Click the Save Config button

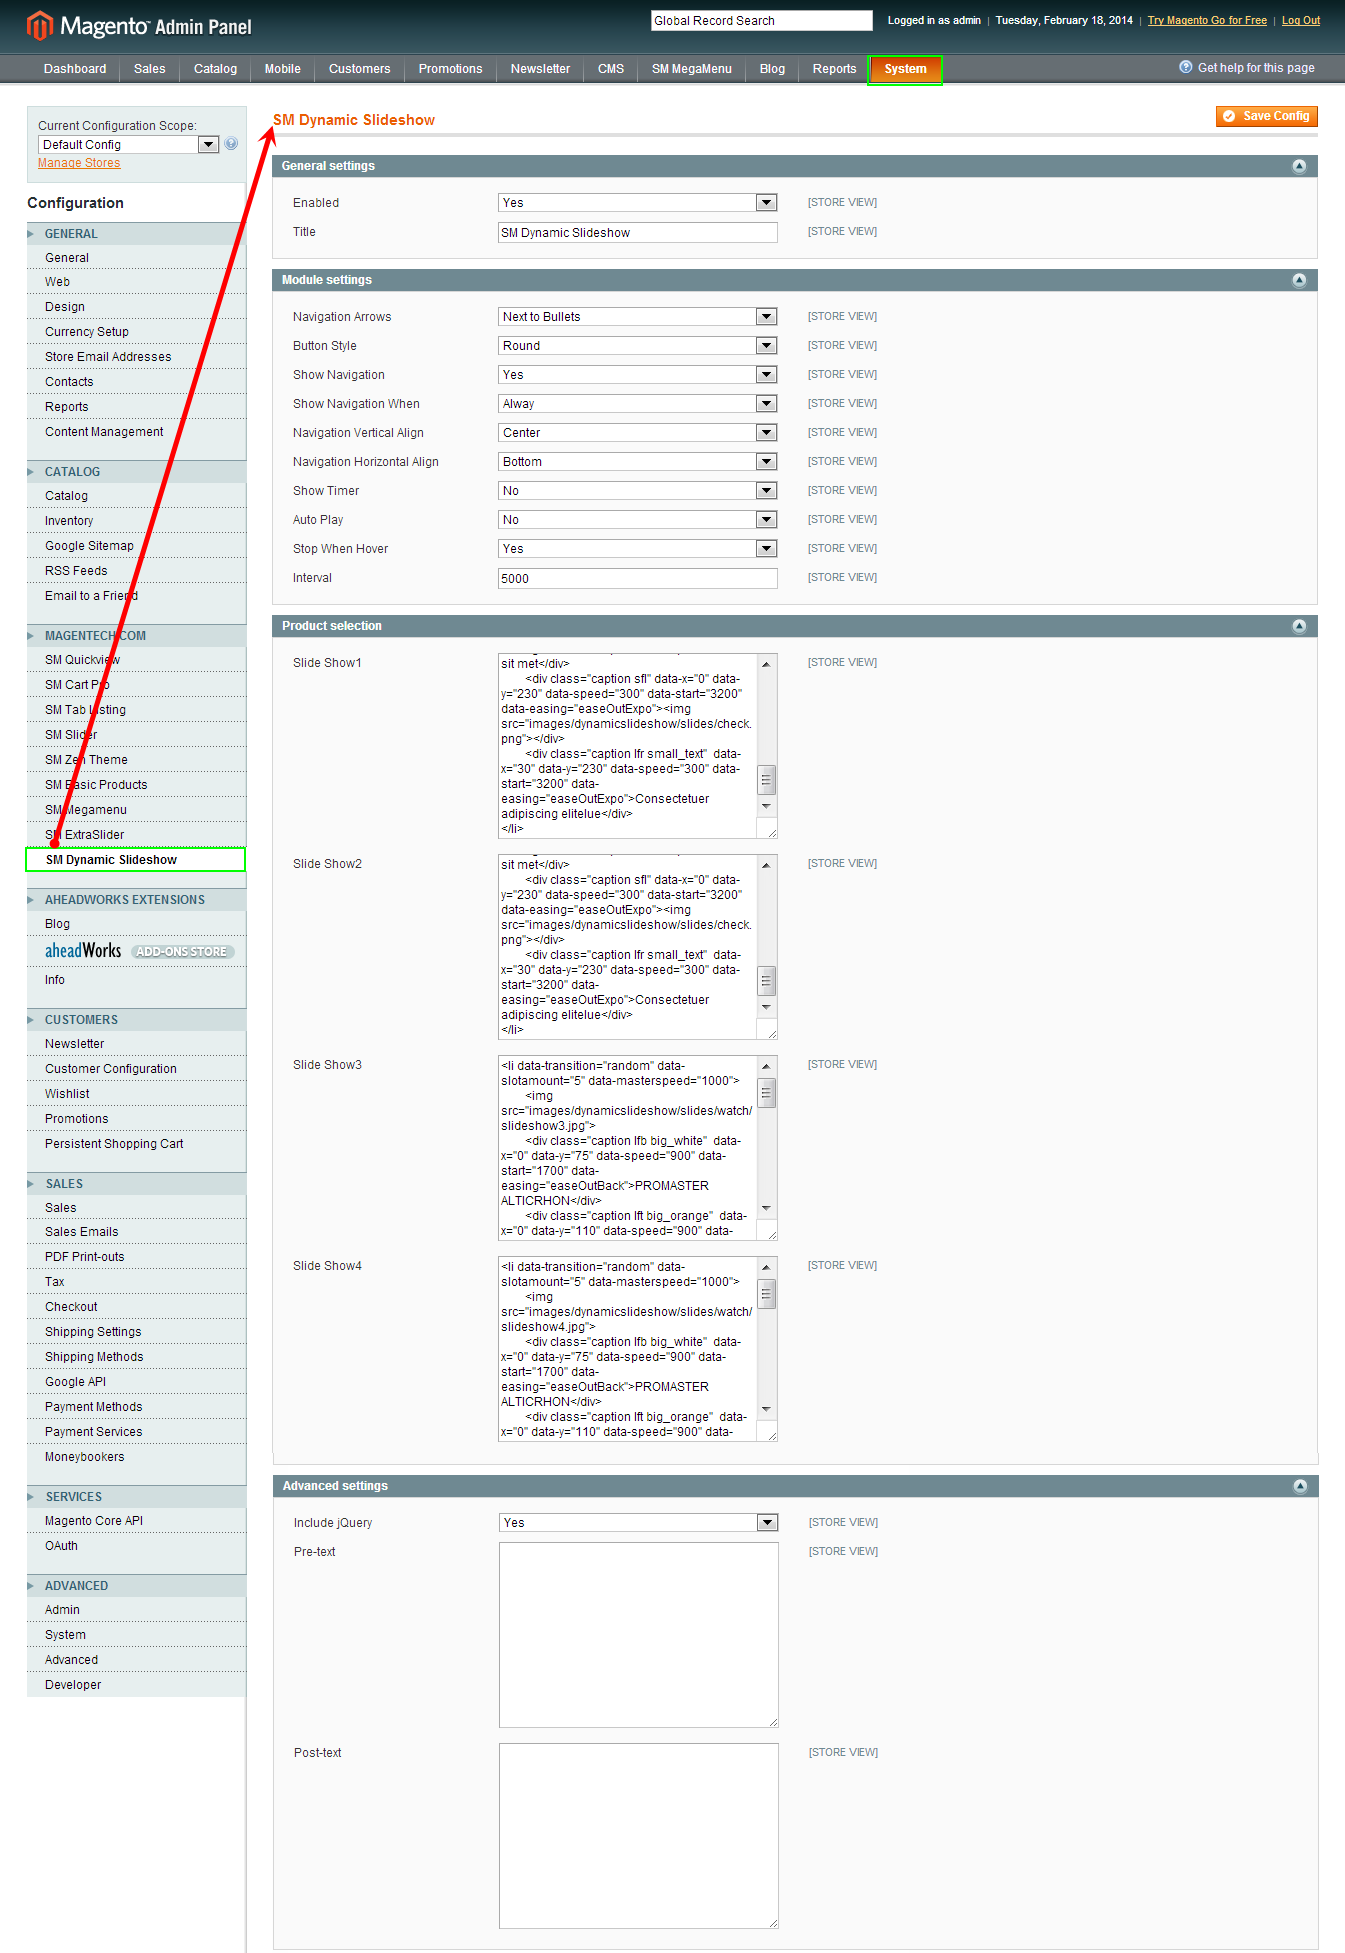(x=1267, y=116)
